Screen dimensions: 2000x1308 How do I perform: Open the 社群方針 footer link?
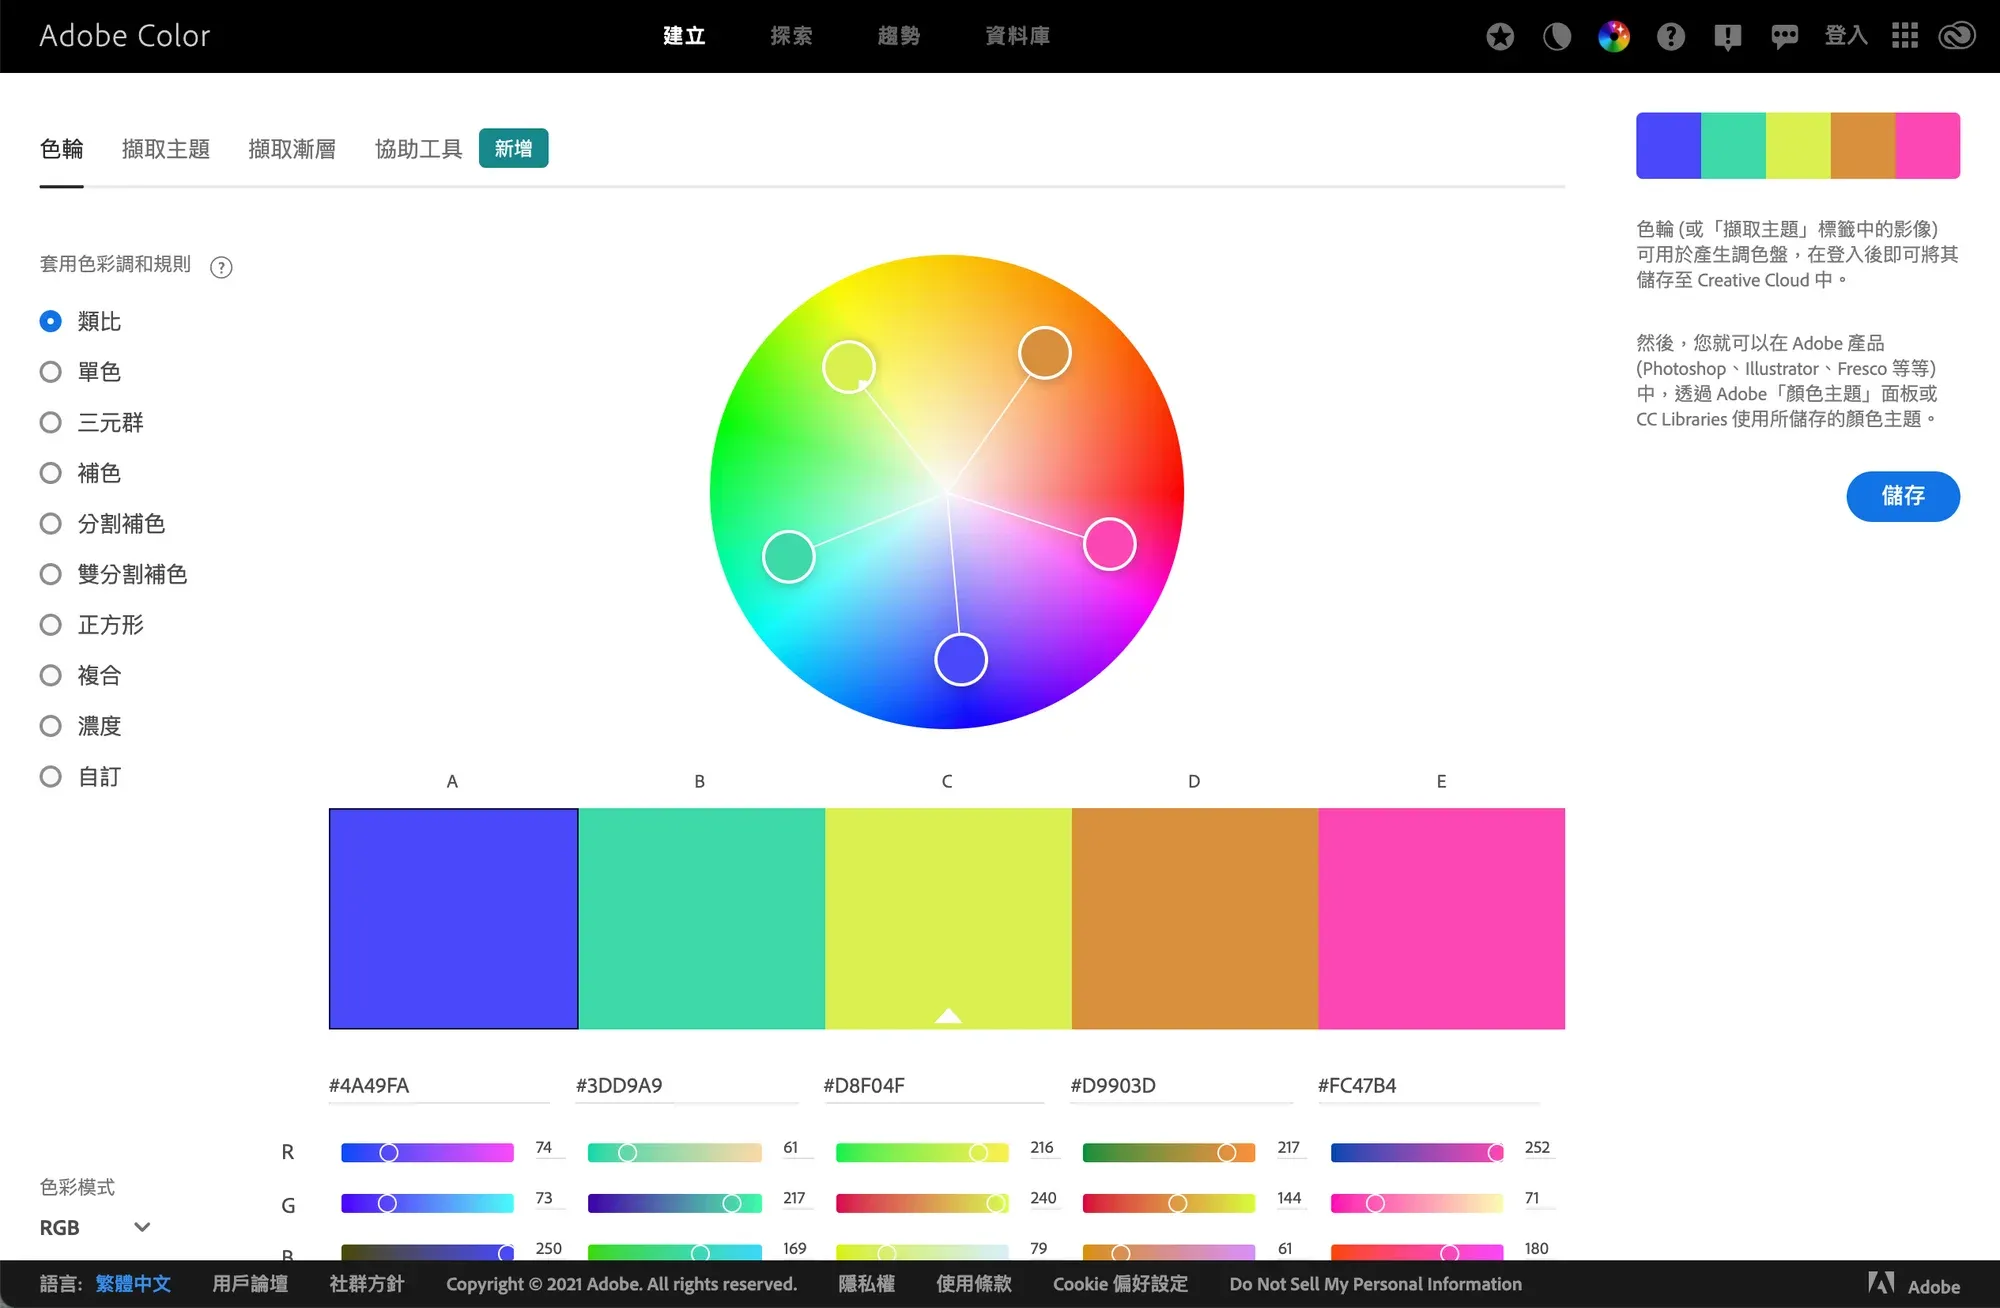pos(367,1284)
